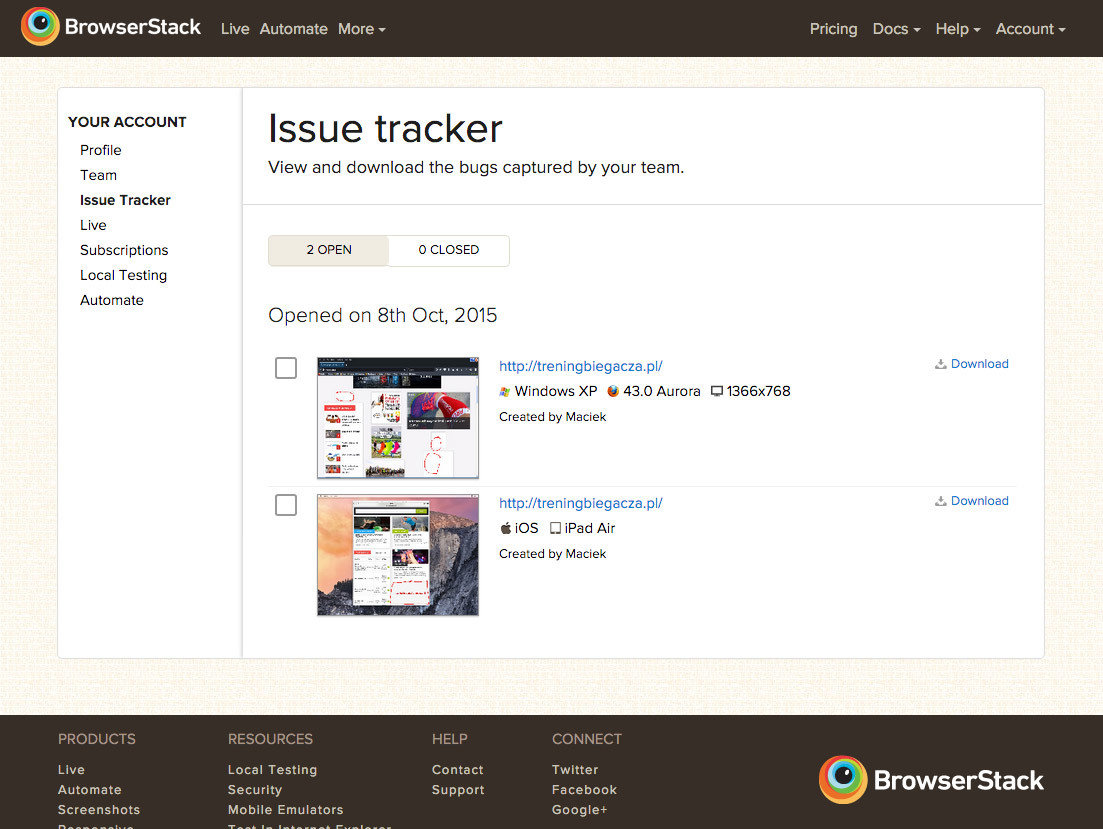Open the Help dropdown menu

coord(957,29)
